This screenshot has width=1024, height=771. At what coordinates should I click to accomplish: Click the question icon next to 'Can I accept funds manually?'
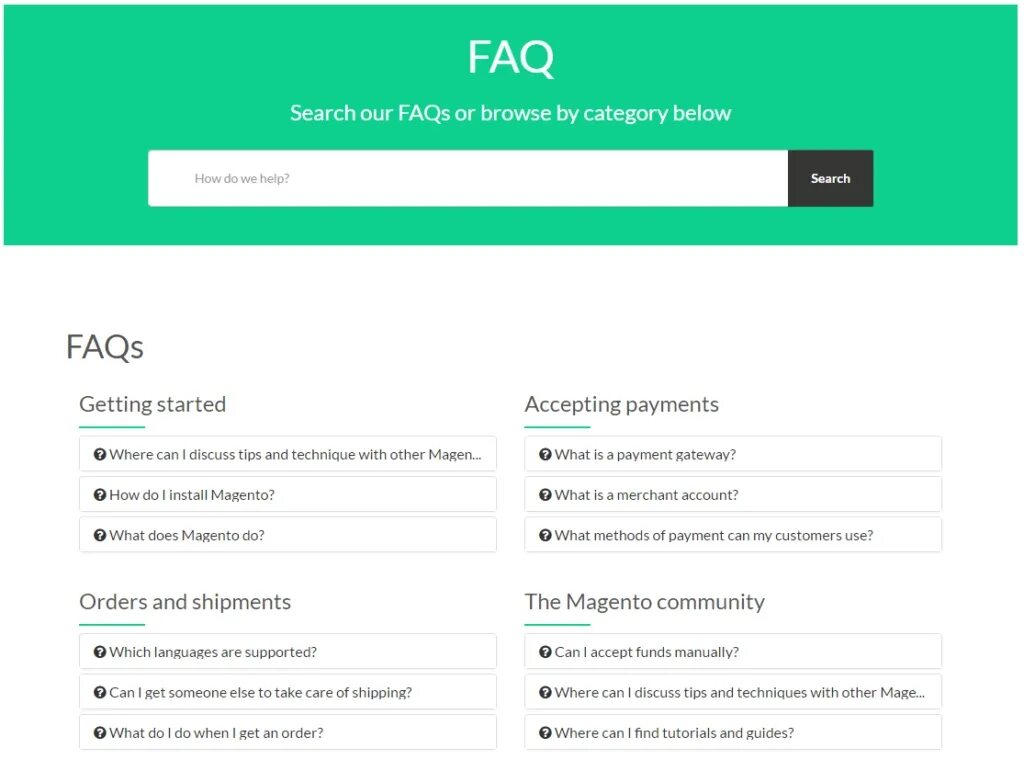pos(545,652)
